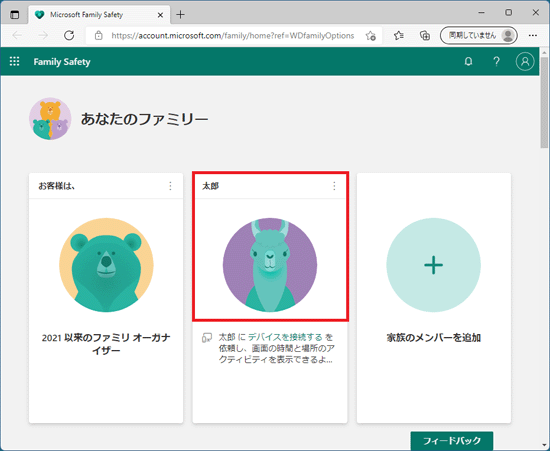Add this page to favorites
550x451 pixels.
(370, 35)
